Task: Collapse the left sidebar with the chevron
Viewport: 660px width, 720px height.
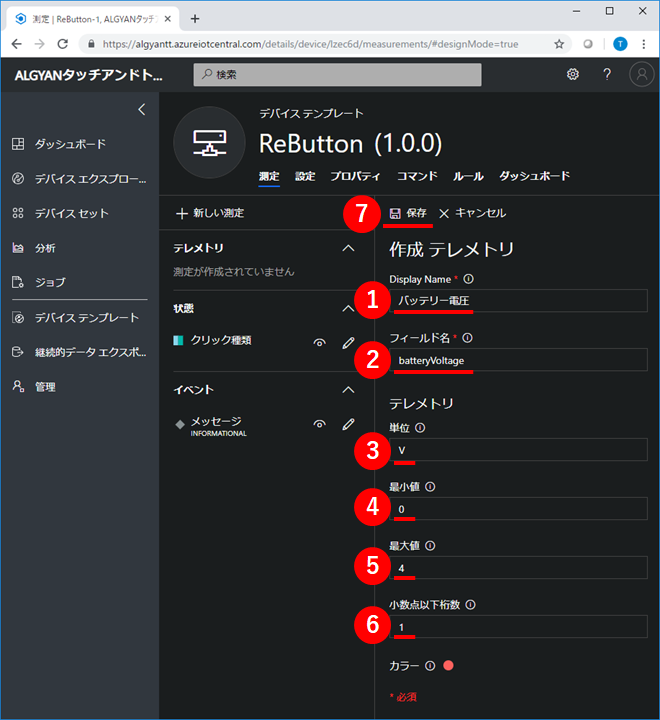Action: pyautogui.click(x=142, y=109)
